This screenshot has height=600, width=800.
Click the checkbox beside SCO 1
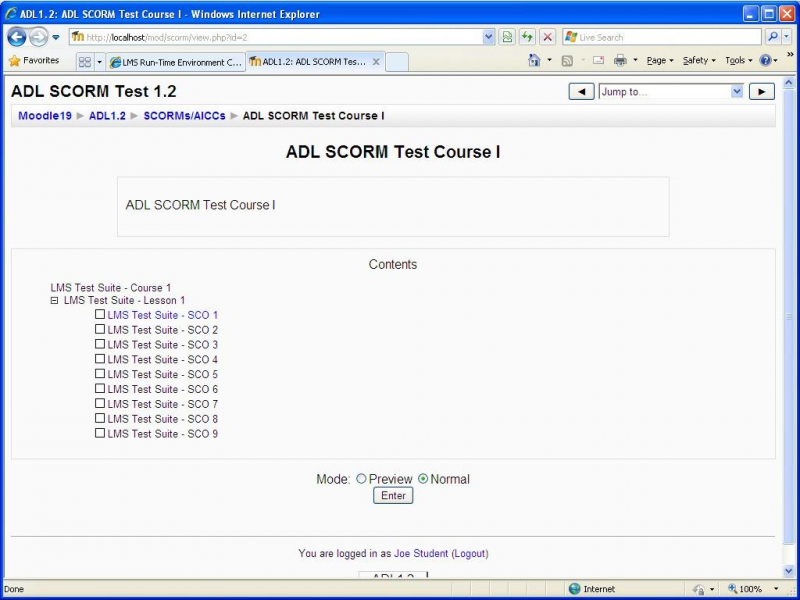[100, 314]
